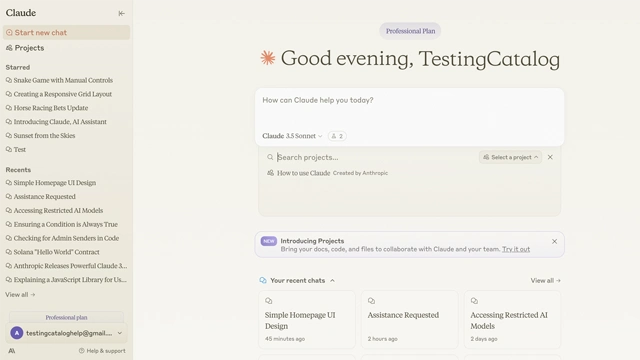Open the Assistance Requested card

pos(410,320)
